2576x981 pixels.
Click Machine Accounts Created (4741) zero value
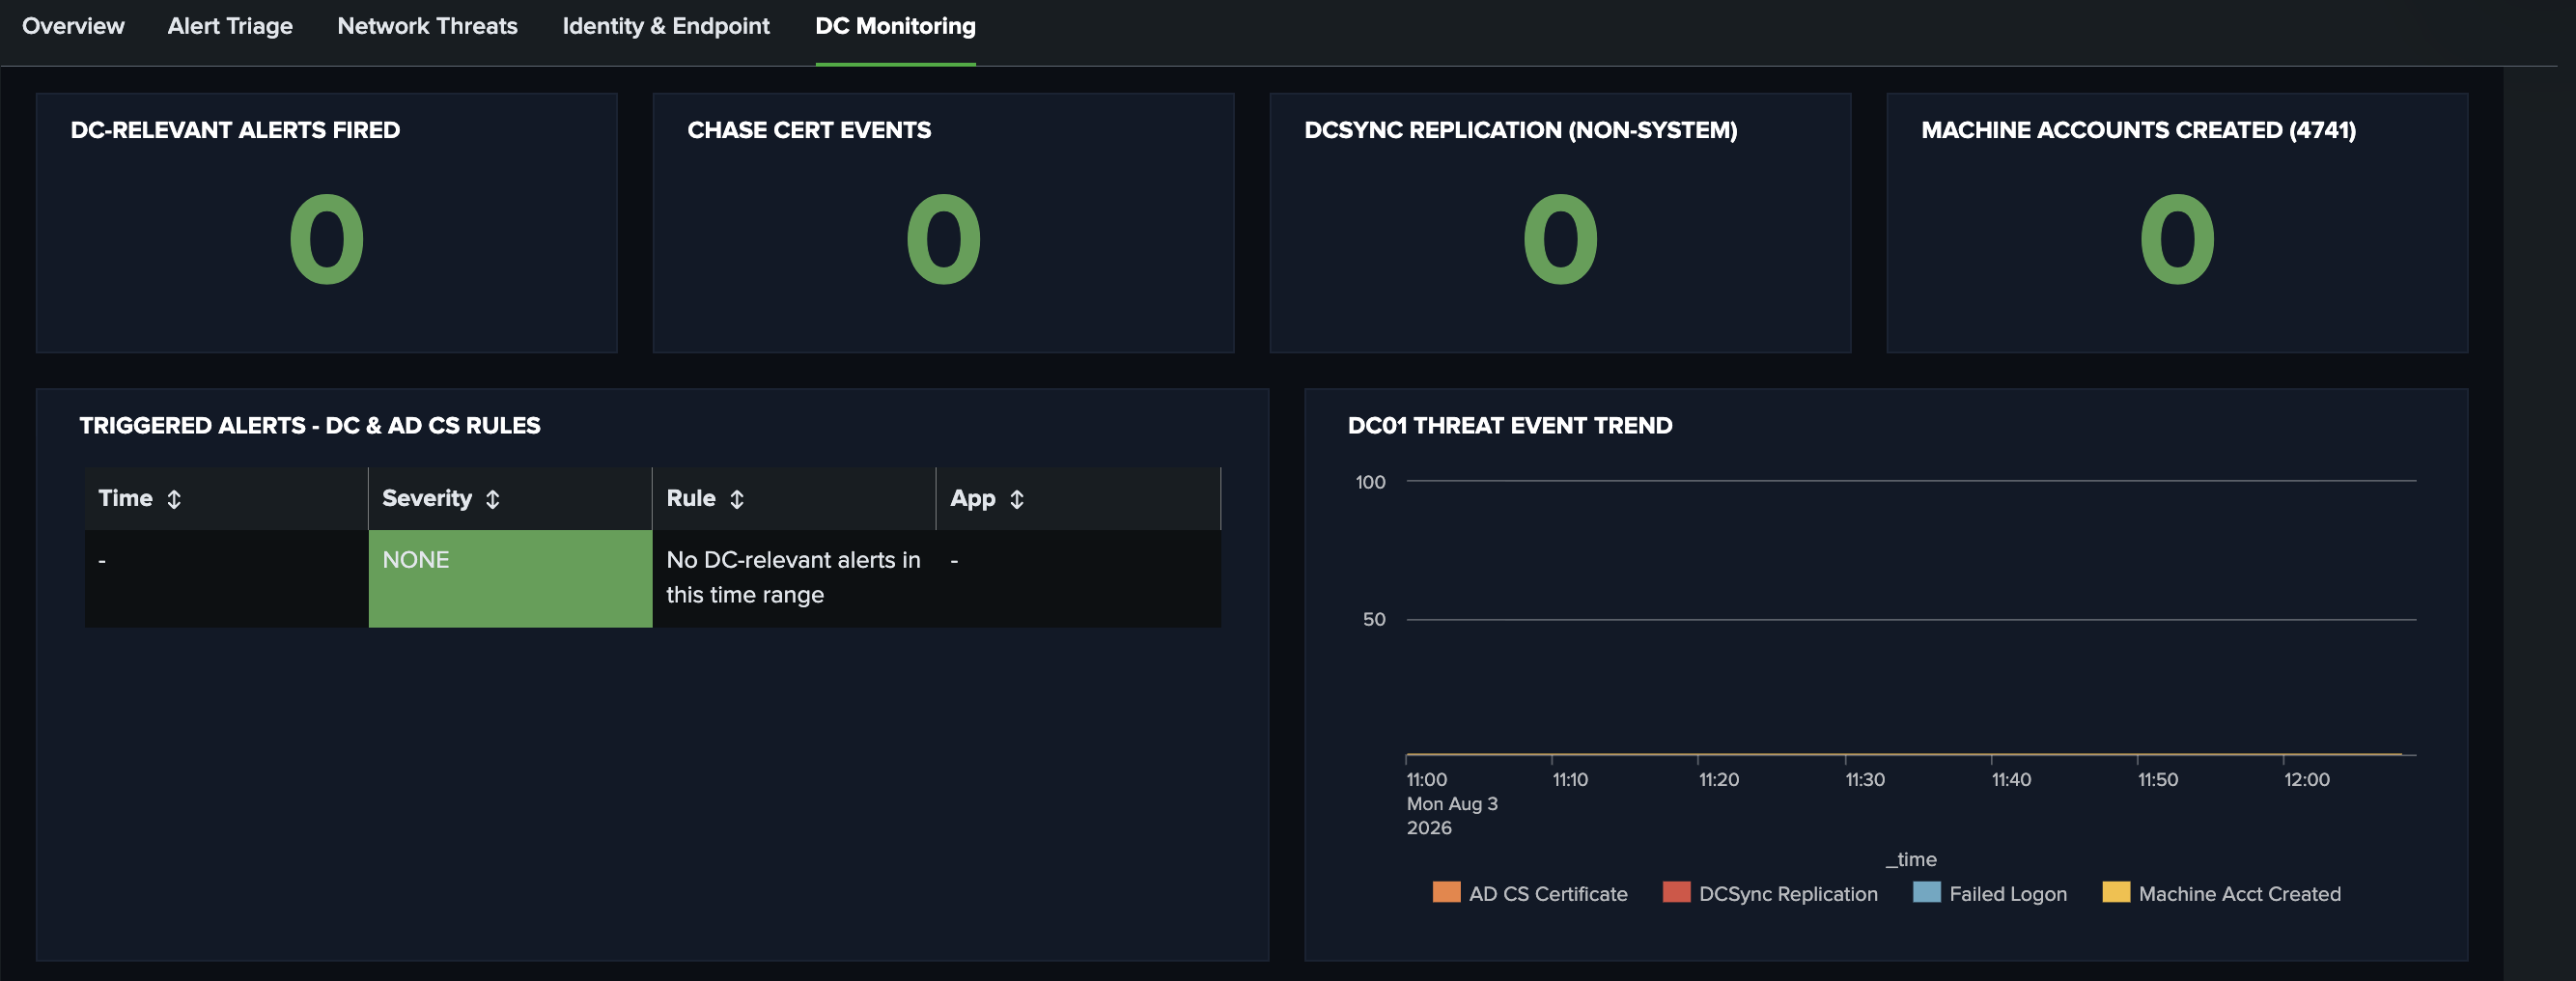[x=2177, y=239]
